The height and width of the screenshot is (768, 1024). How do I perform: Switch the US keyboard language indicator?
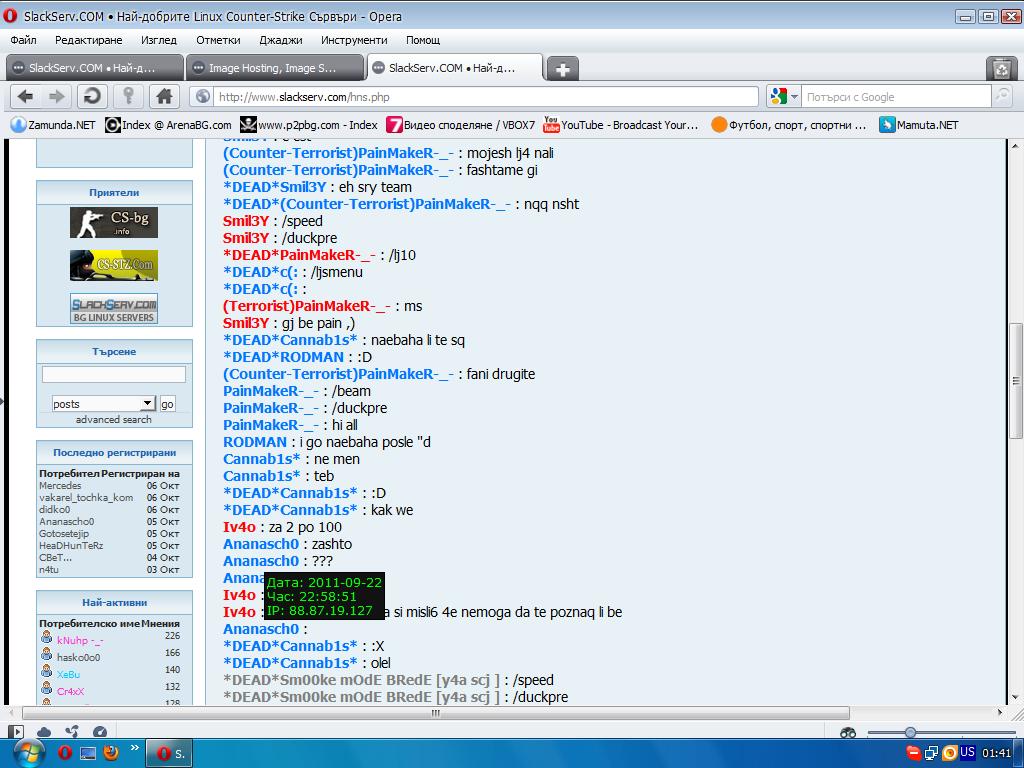point(967,752)
